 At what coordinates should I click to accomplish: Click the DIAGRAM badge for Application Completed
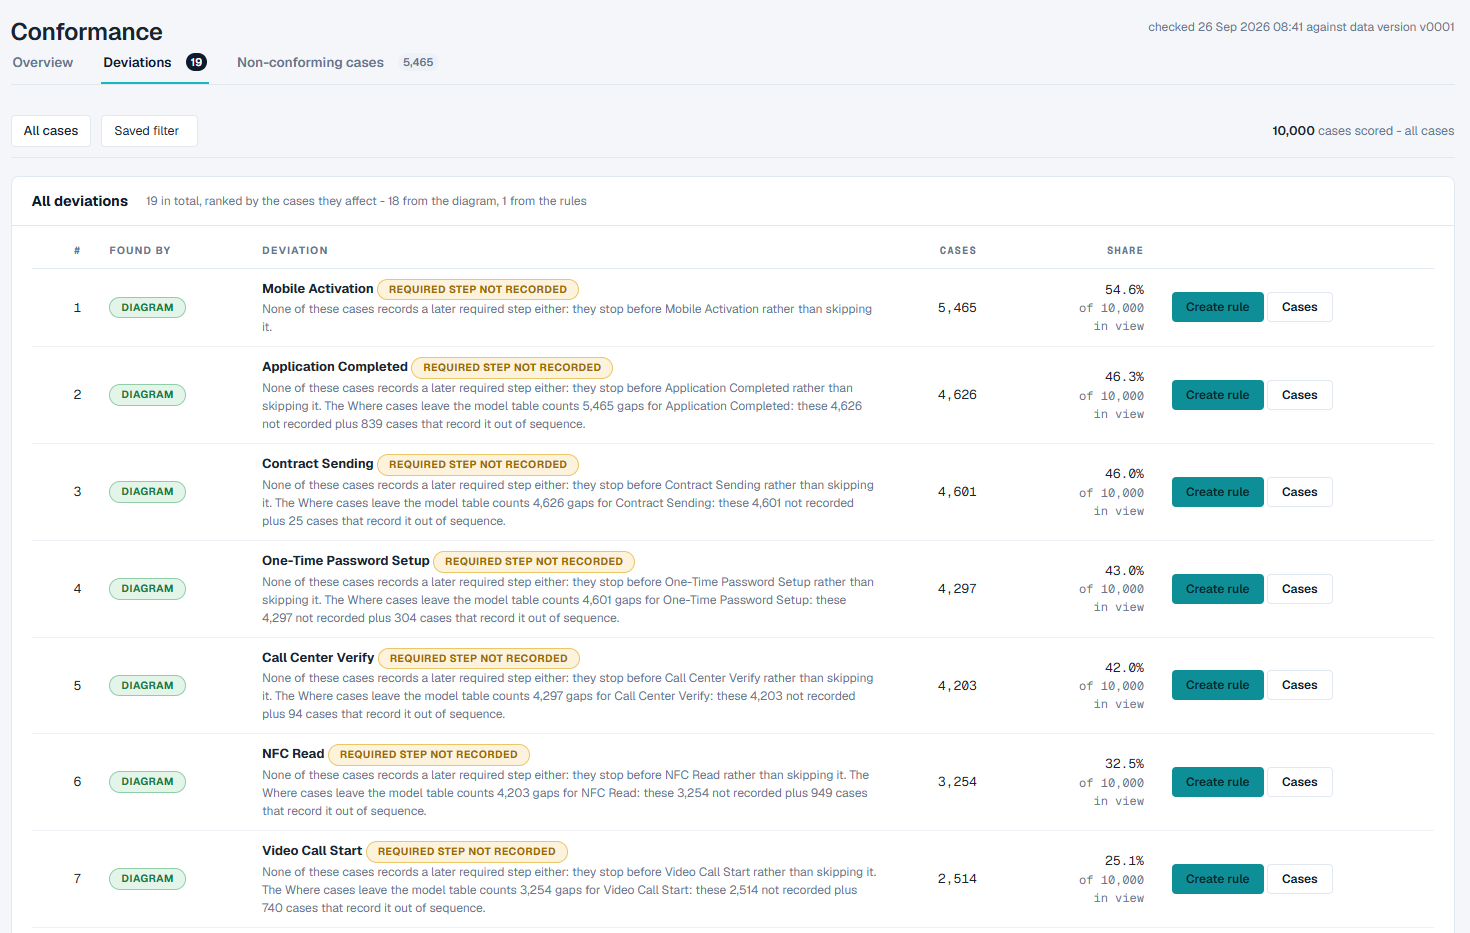pos(147,395)
